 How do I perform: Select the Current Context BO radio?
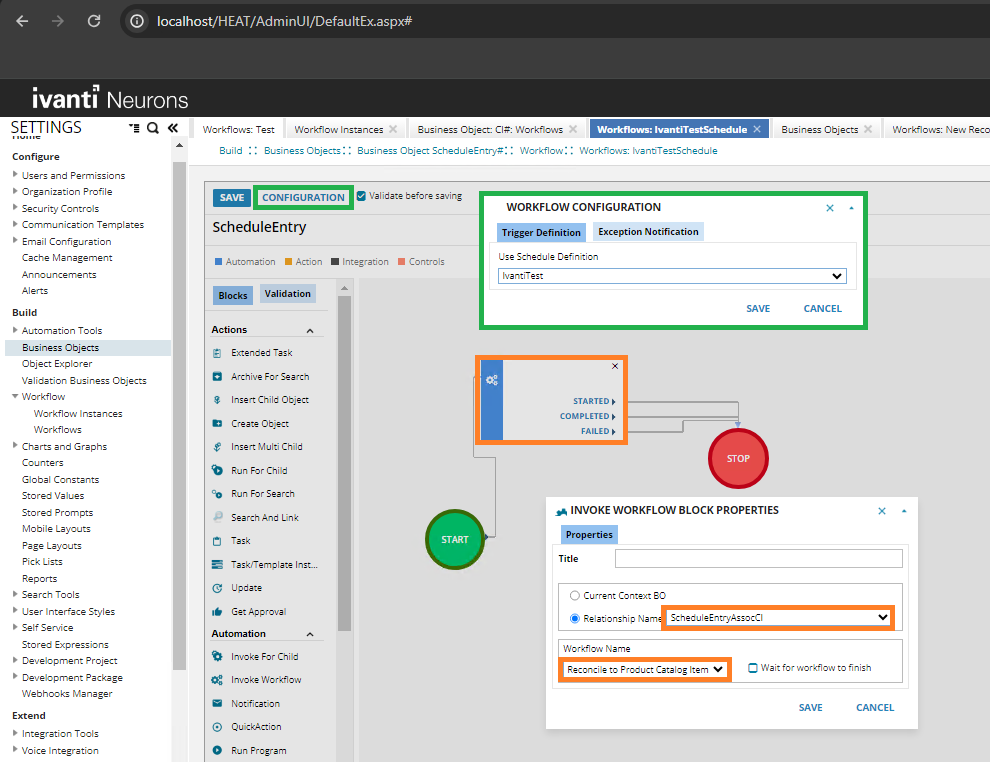tap(574, 596)
